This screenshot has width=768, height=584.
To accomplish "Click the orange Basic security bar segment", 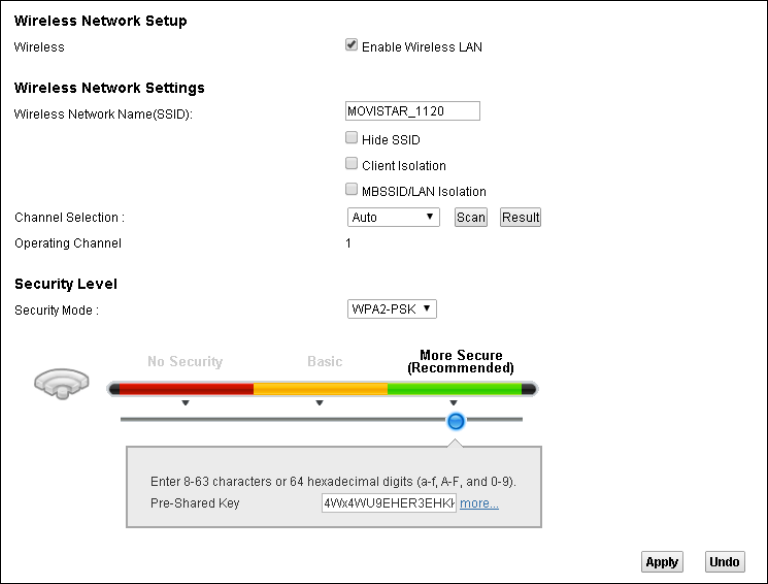I will (x=320, y=388).
